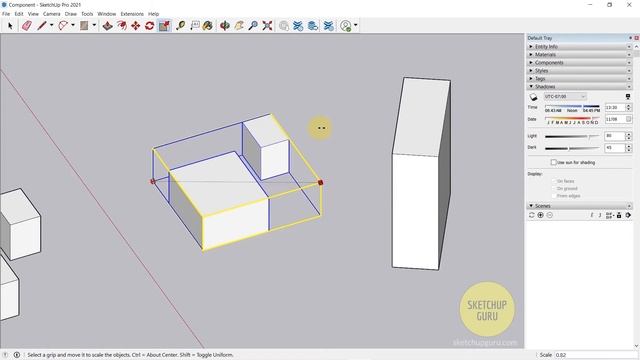Enable Use sun for shading
The image size is (640, 360).
pyautogui.click(x=553, y=162)
